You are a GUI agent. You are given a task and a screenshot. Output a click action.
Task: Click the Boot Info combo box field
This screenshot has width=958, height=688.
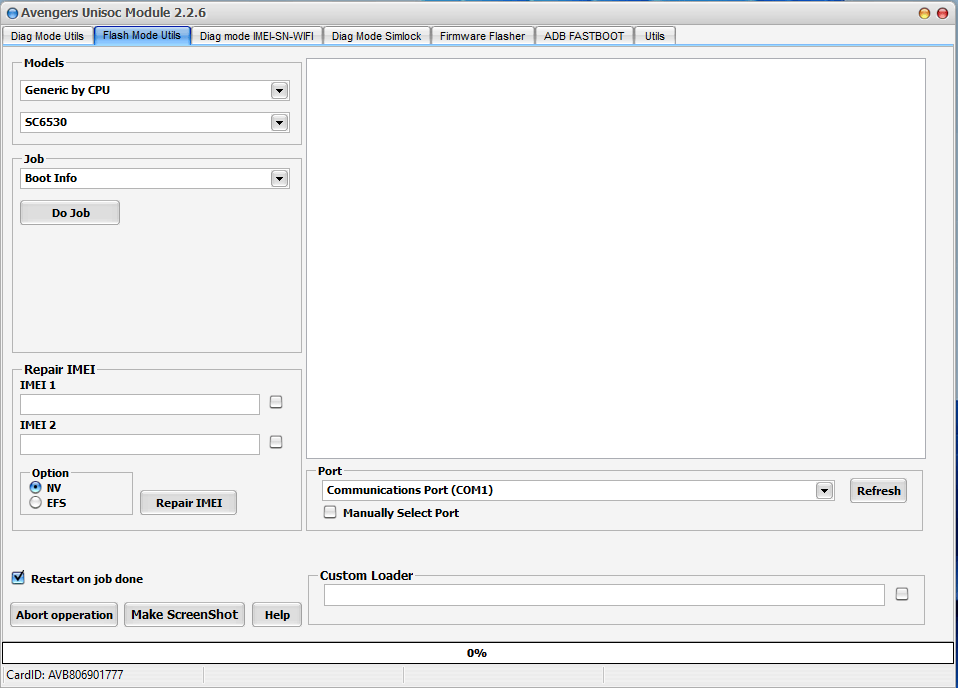point(155,178)
